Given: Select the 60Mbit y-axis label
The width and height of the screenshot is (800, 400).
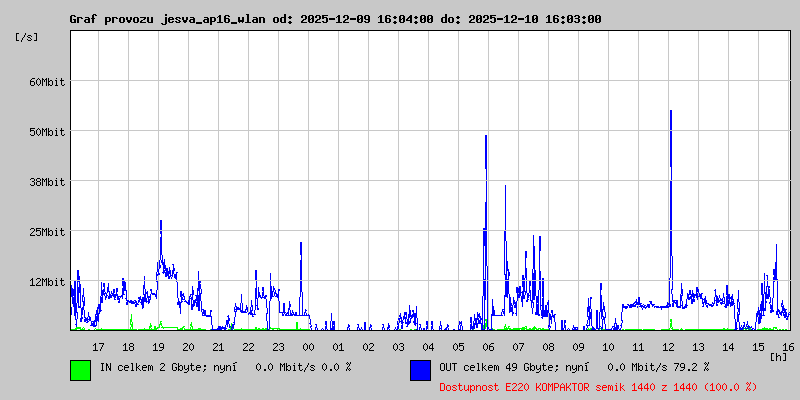Looking at the screenshot, I should [x=47, y=82].
